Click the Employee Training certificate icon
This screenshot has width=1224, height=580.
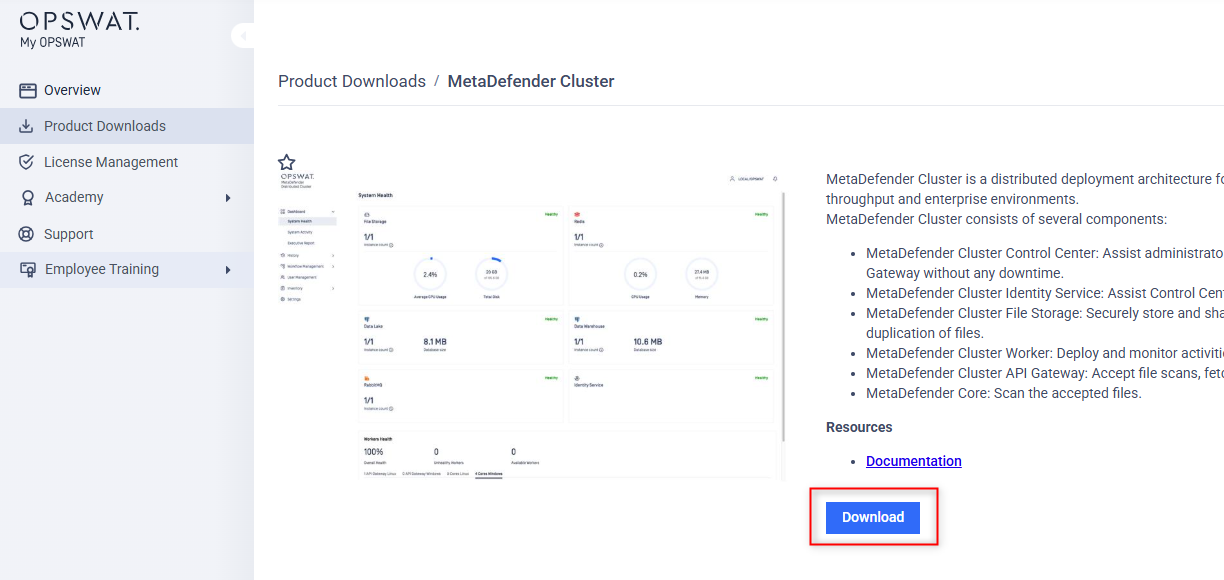click(x=28, y=270)
